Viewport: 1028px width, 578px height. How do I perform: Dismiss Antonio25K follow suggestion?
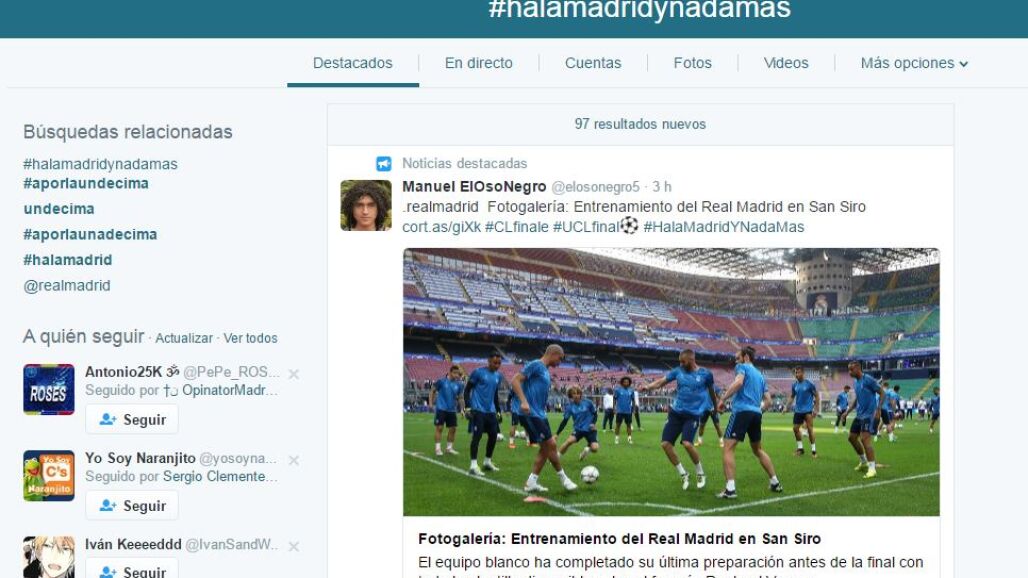[x=294, y=374]
